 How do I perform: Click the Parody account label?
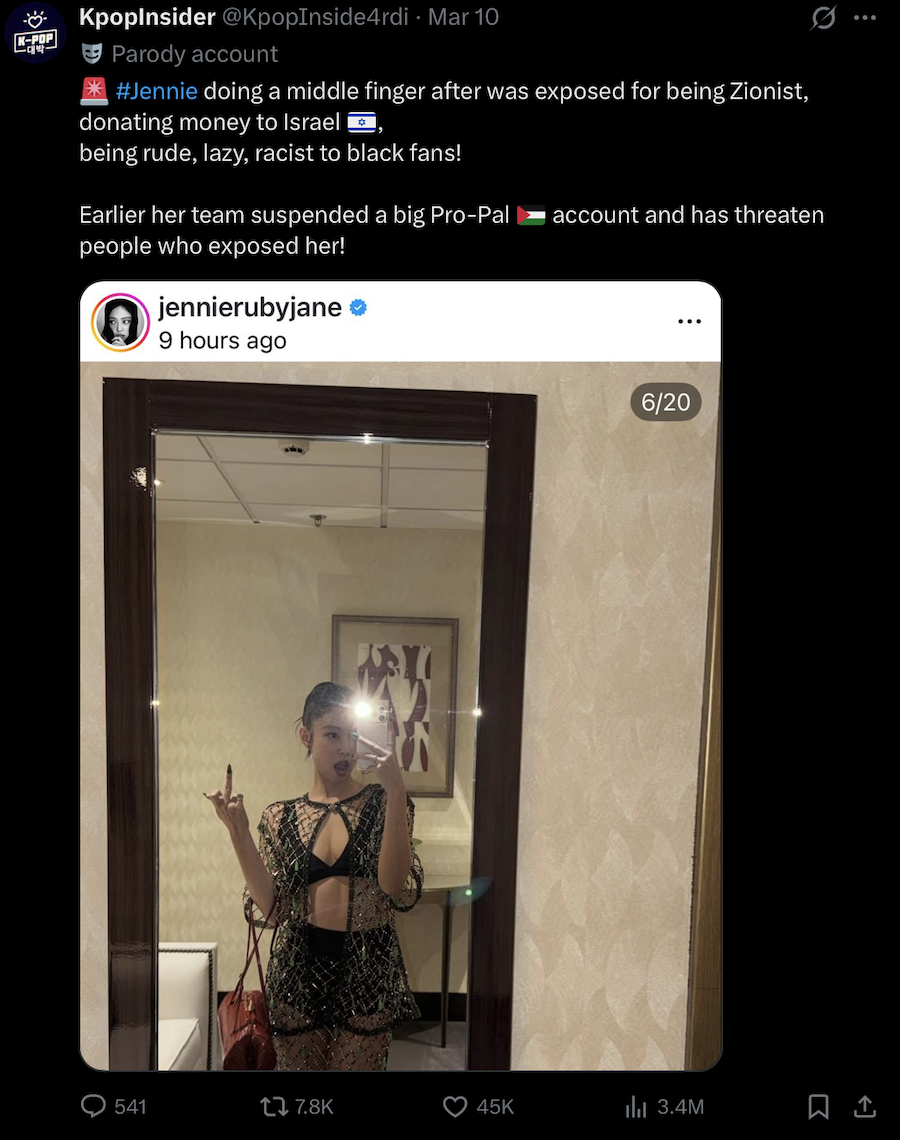[194, 54]
